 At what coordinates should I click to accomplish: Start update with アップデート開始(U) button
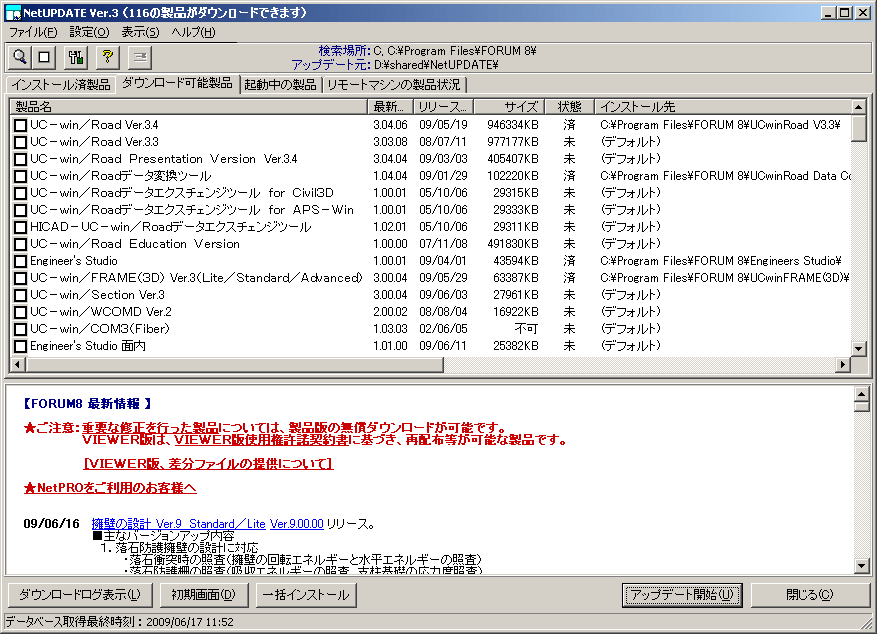pos(682,594)
